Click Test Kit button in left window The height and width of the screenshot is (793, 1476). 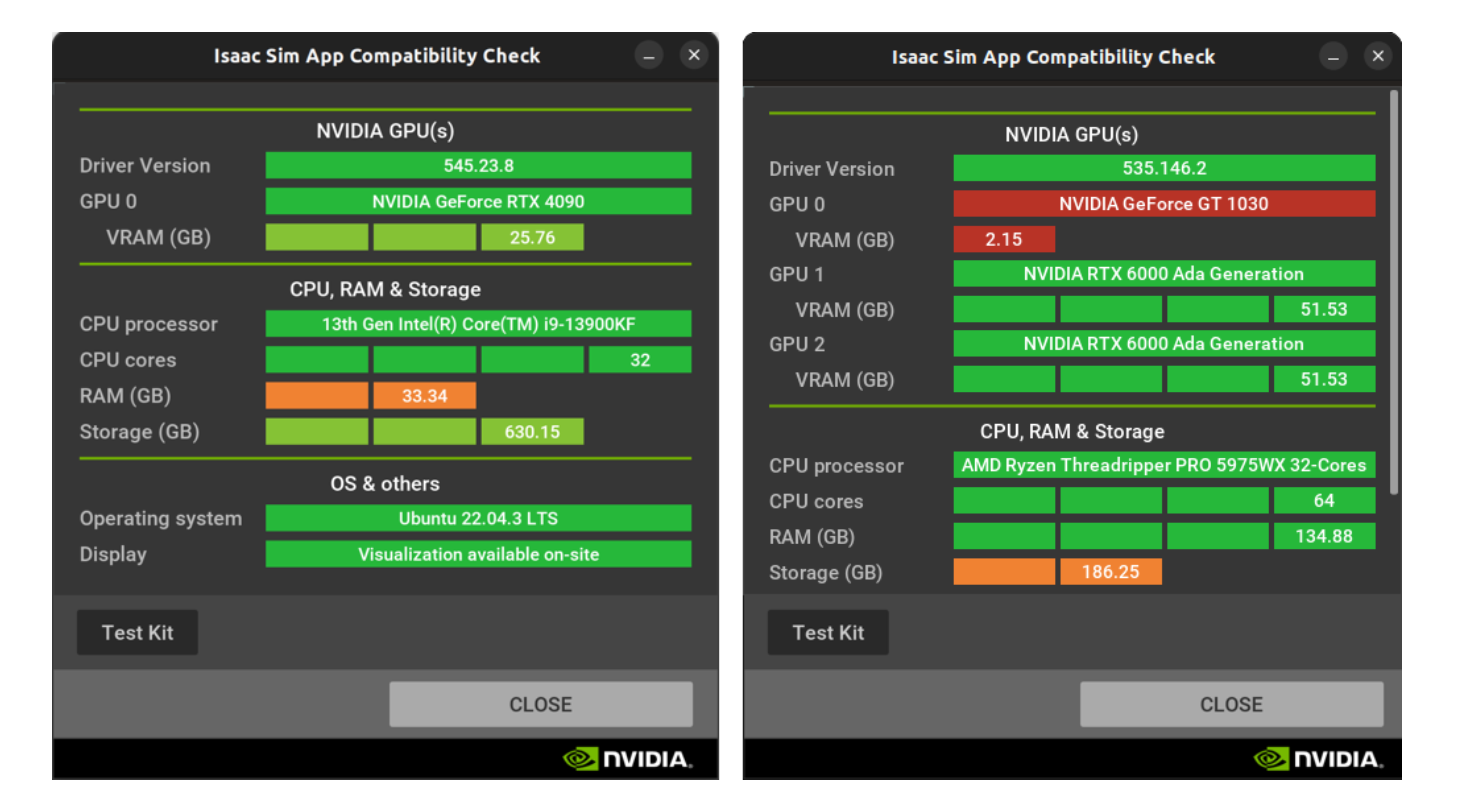(x=137, y=632)
